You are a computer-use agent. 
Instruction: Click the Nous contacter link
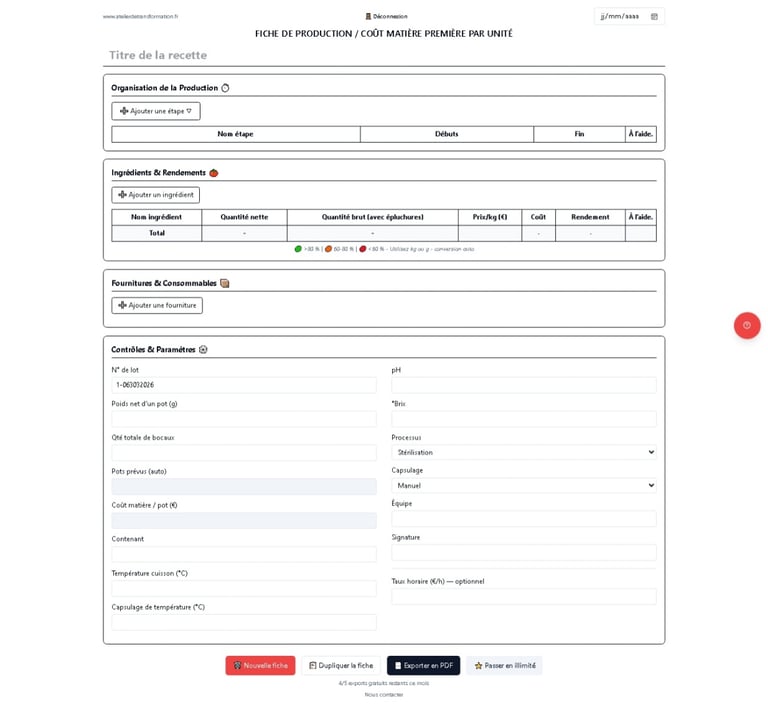tap(384, 695)
